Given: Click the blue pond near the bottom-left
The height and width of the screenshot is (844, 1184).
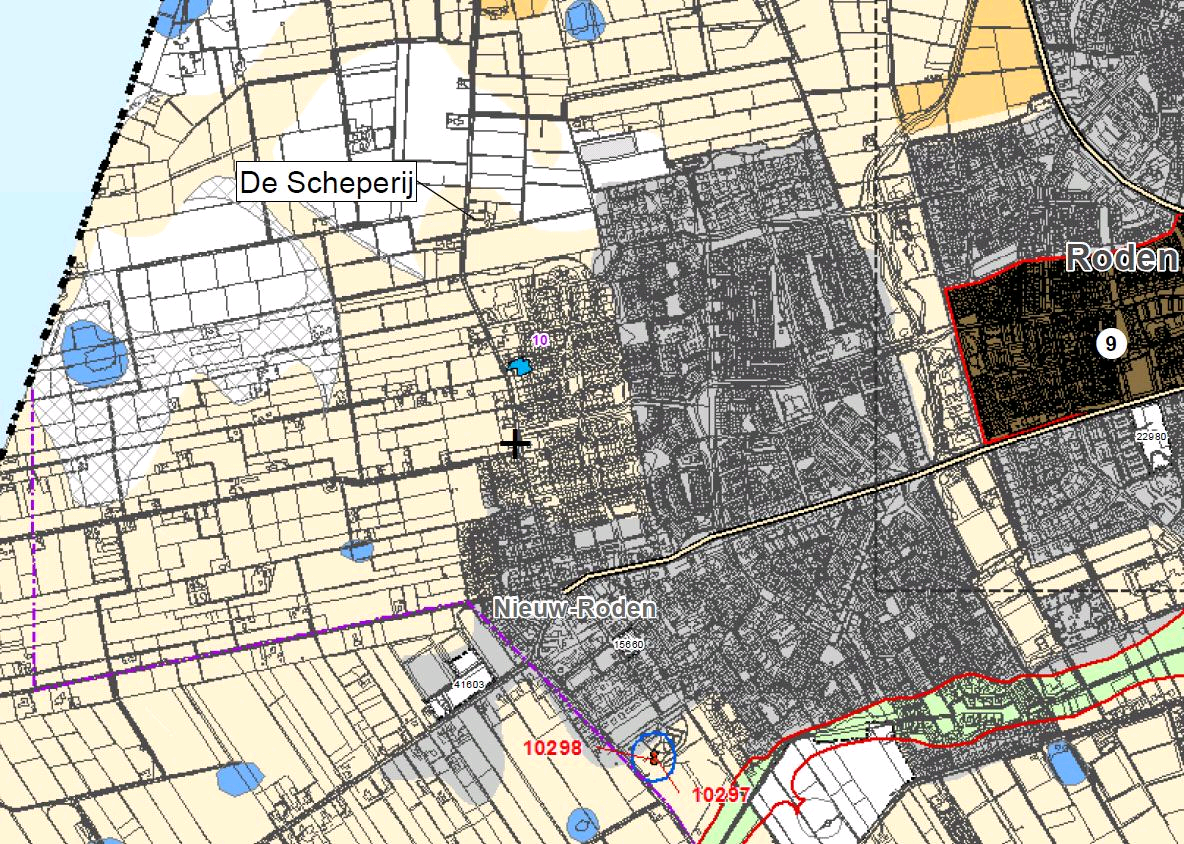Looking at the screenshot, I should pos(239,777).
